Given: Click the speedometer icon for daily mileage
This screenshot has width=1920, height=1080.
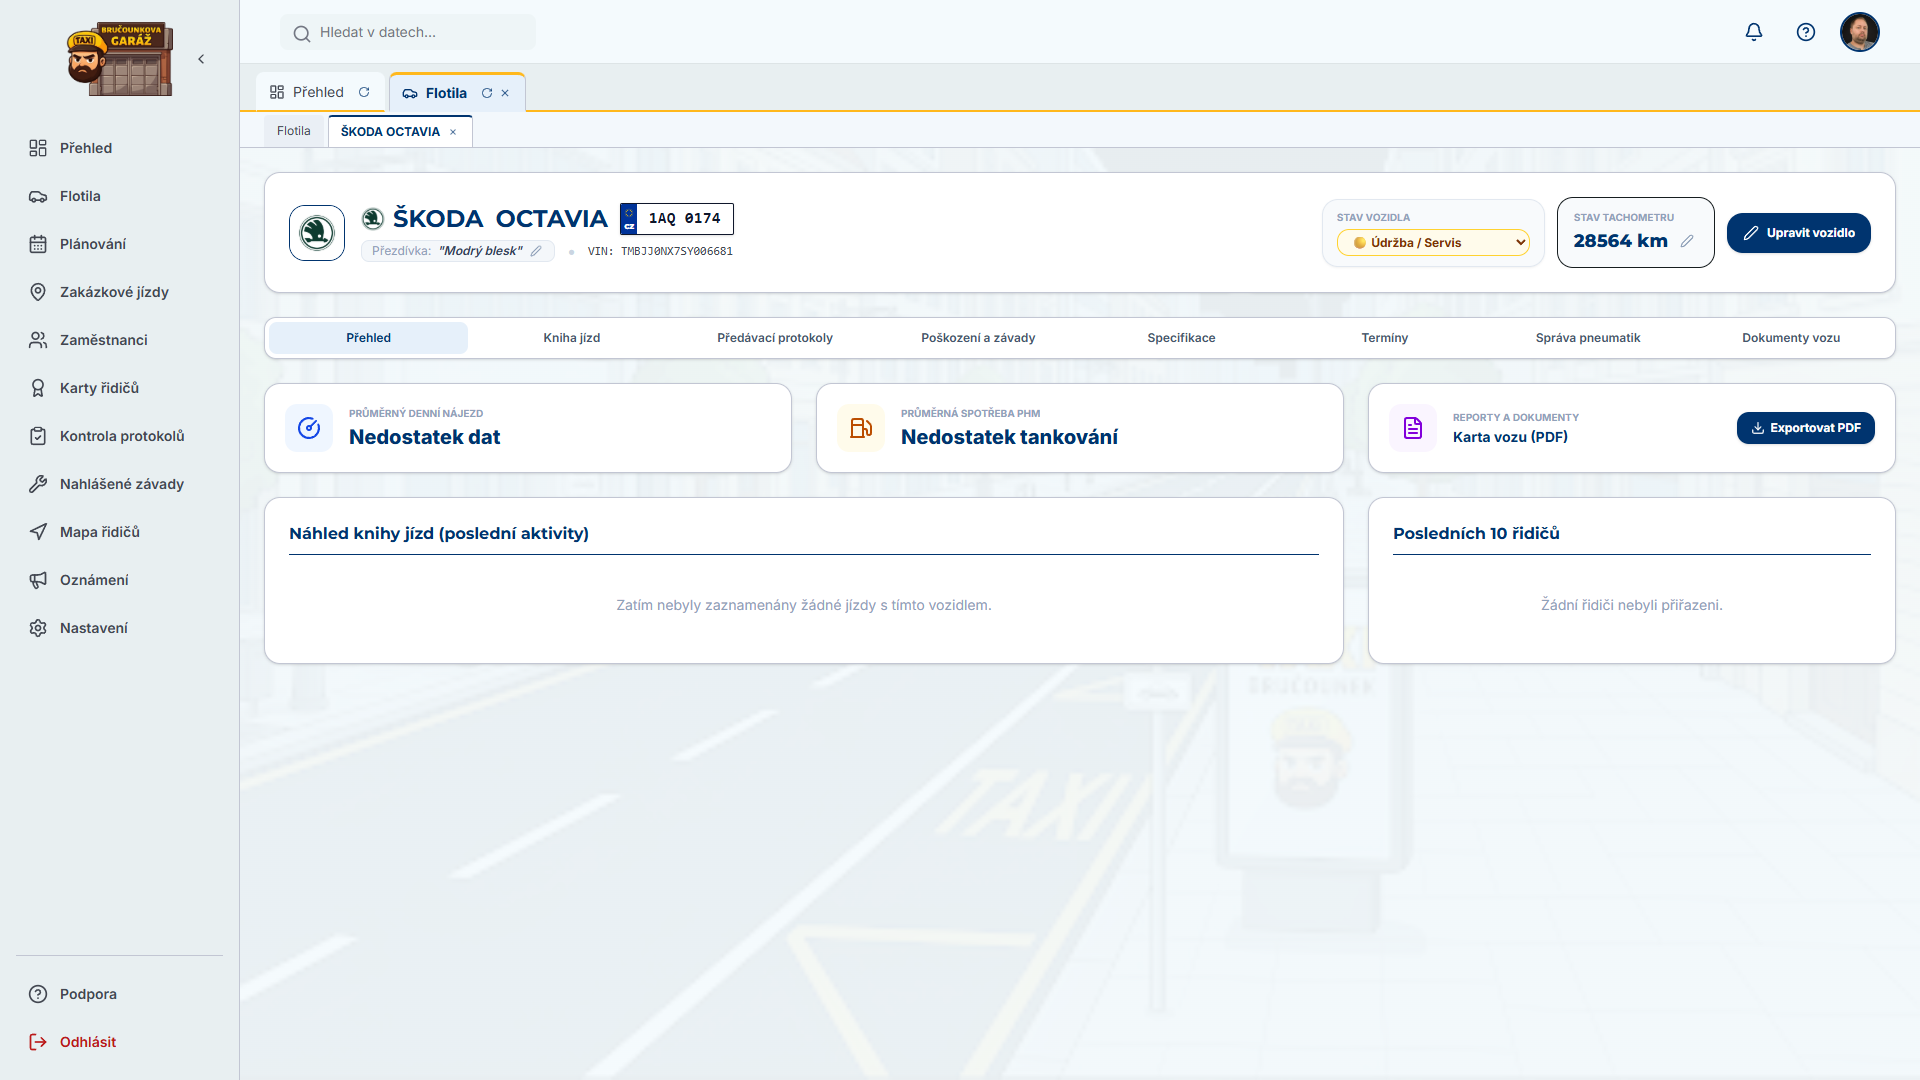Looking at the screenshot, I should tap(309, 428).
